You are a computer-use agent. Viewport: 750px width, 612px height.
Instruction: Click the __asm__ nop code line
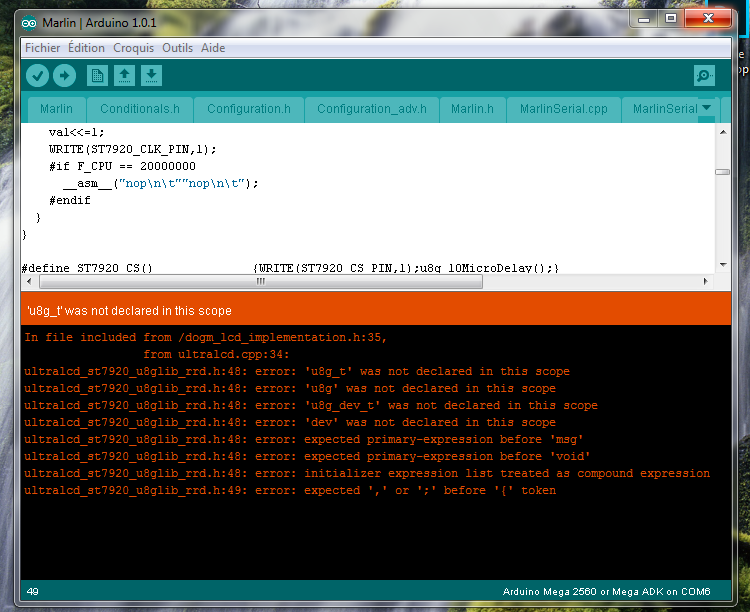pyautogui.click(x=160, y=183)
